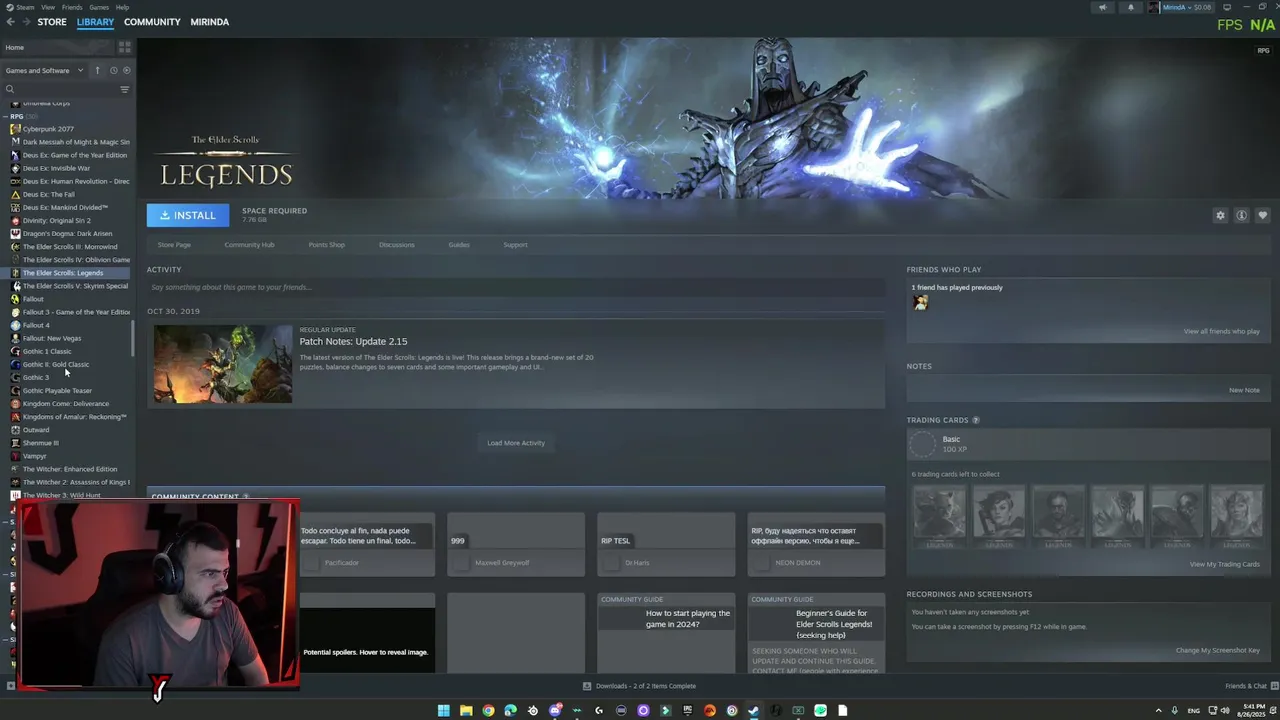Open the Big Picture mode icon

pos(1227,7)
